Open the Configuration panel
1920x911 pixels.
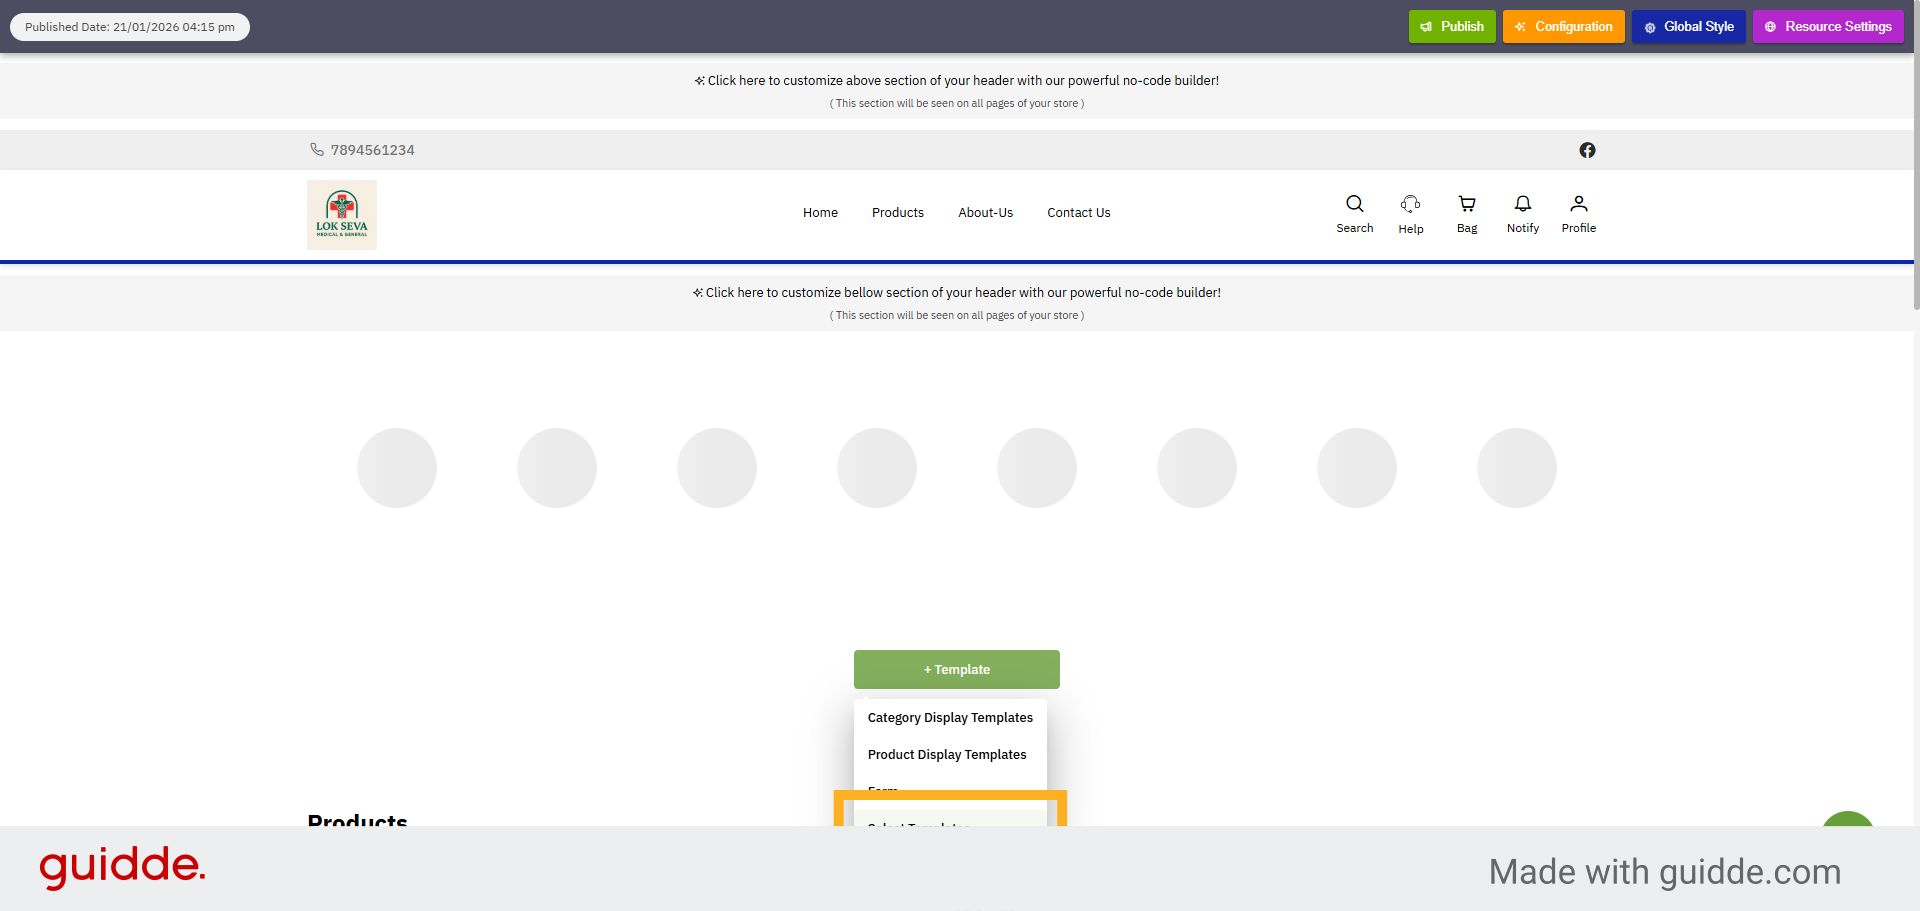pos(1563,26)
